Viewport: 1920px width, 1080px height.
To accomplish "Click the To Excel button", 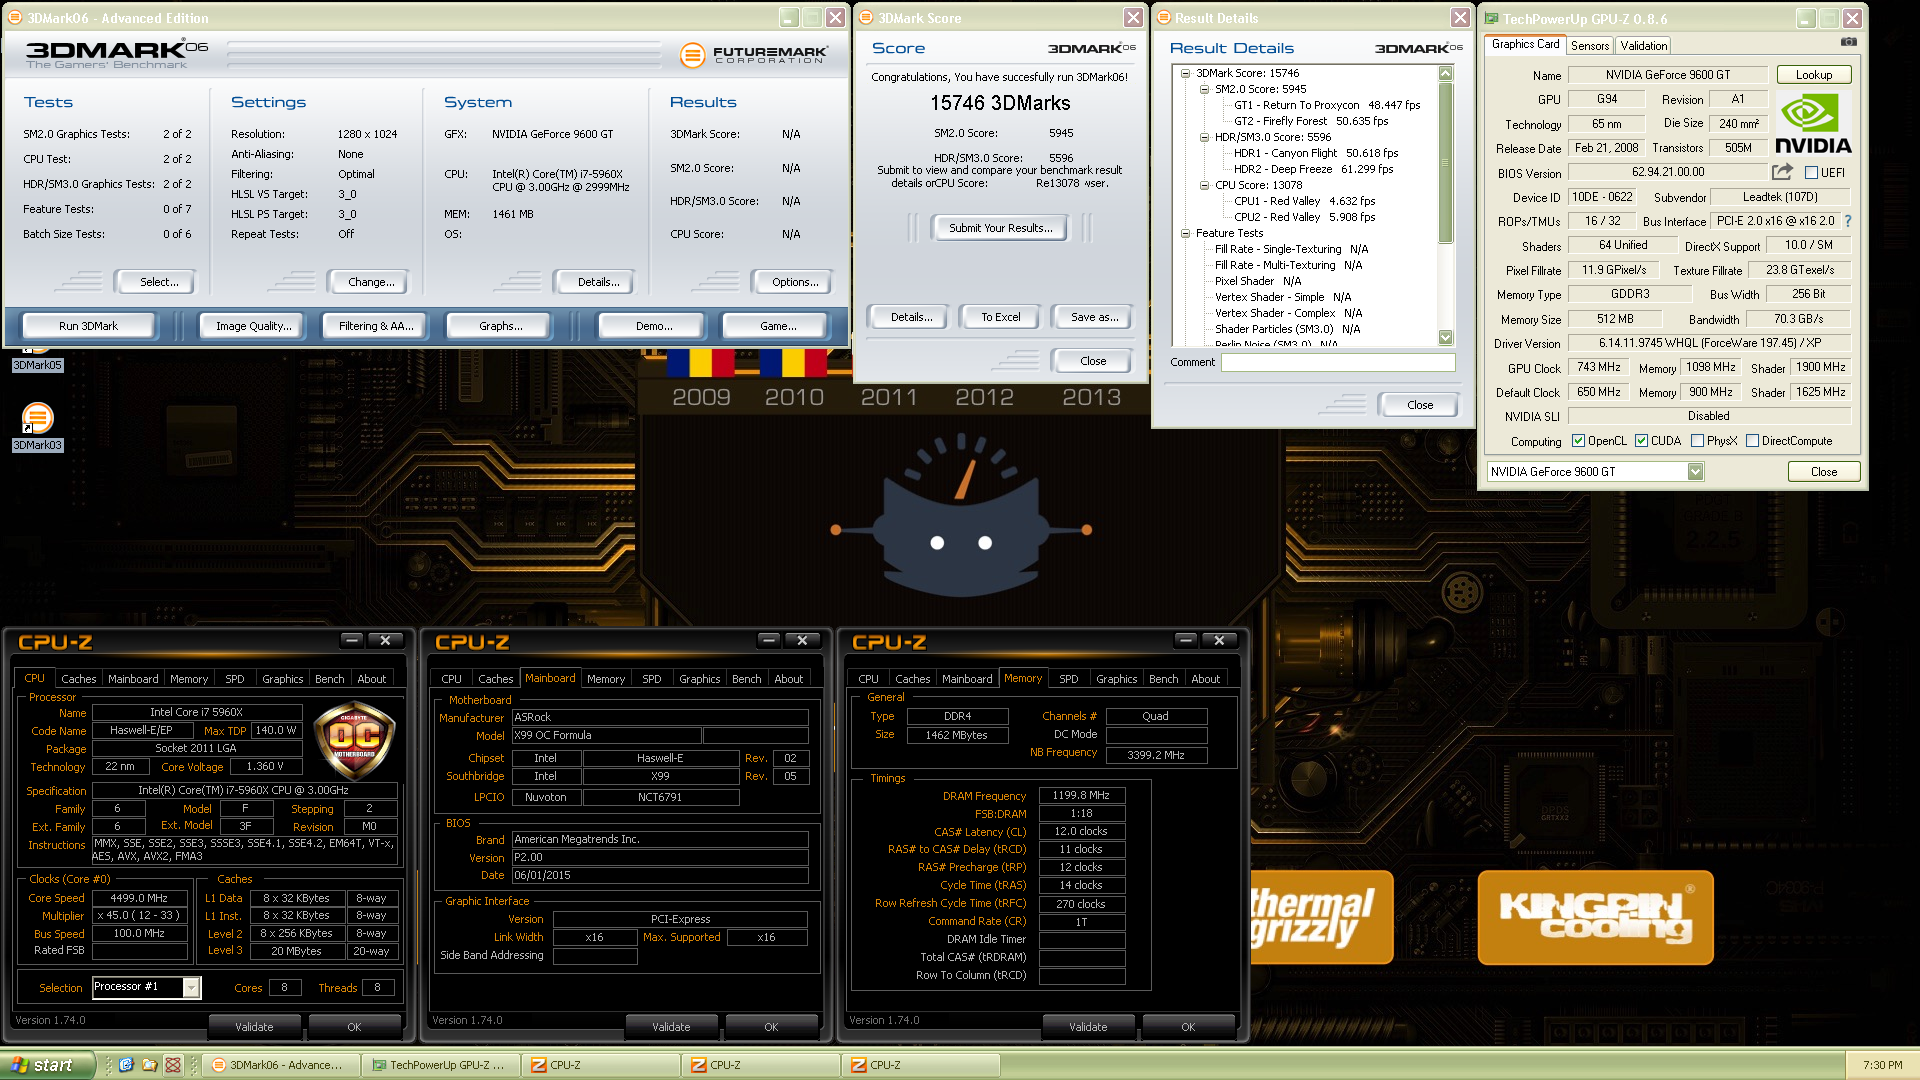I will point(1000,317).
